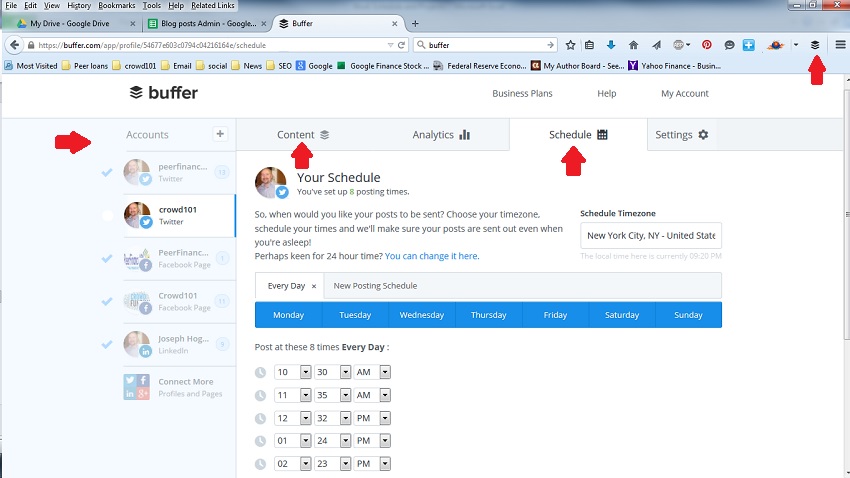Viewport: 850px width, 478px height.
Task: Click the Buffer extension icon in toolbar
Action: click(x=815, y=45)
